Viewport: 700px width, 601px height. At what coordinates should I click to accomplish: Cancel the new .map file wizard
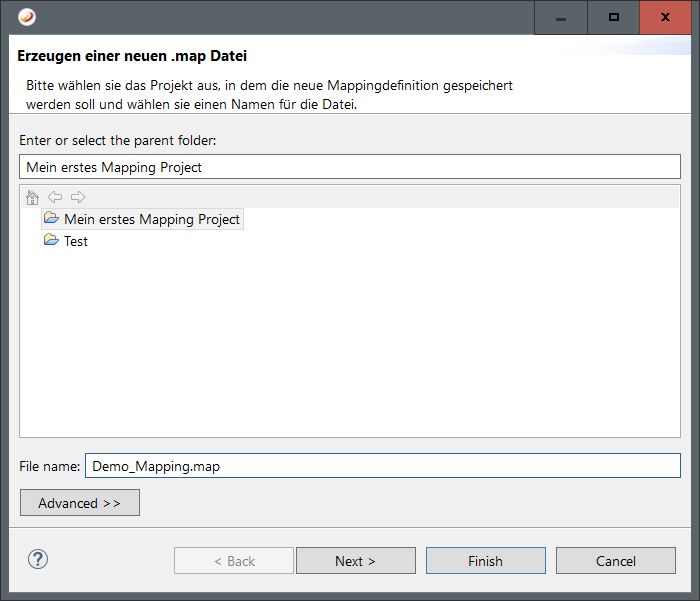coord(615,561)
